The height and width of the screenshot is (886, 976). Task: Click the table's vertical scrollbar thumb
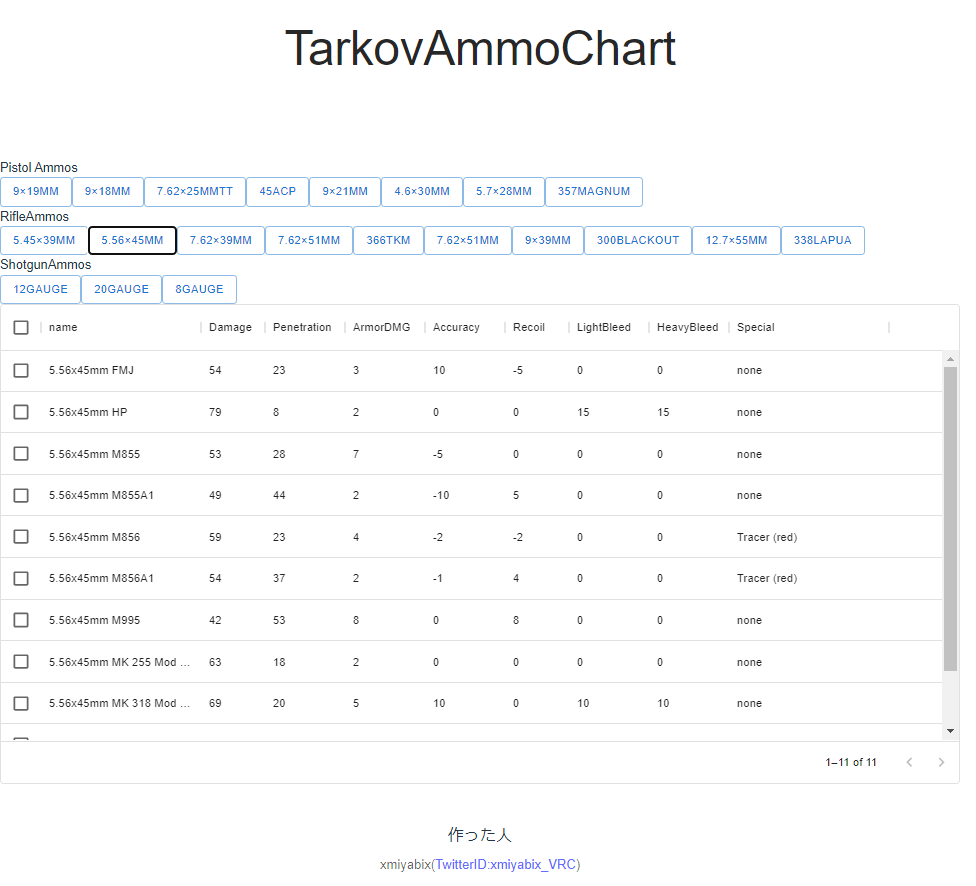point(950,519)
